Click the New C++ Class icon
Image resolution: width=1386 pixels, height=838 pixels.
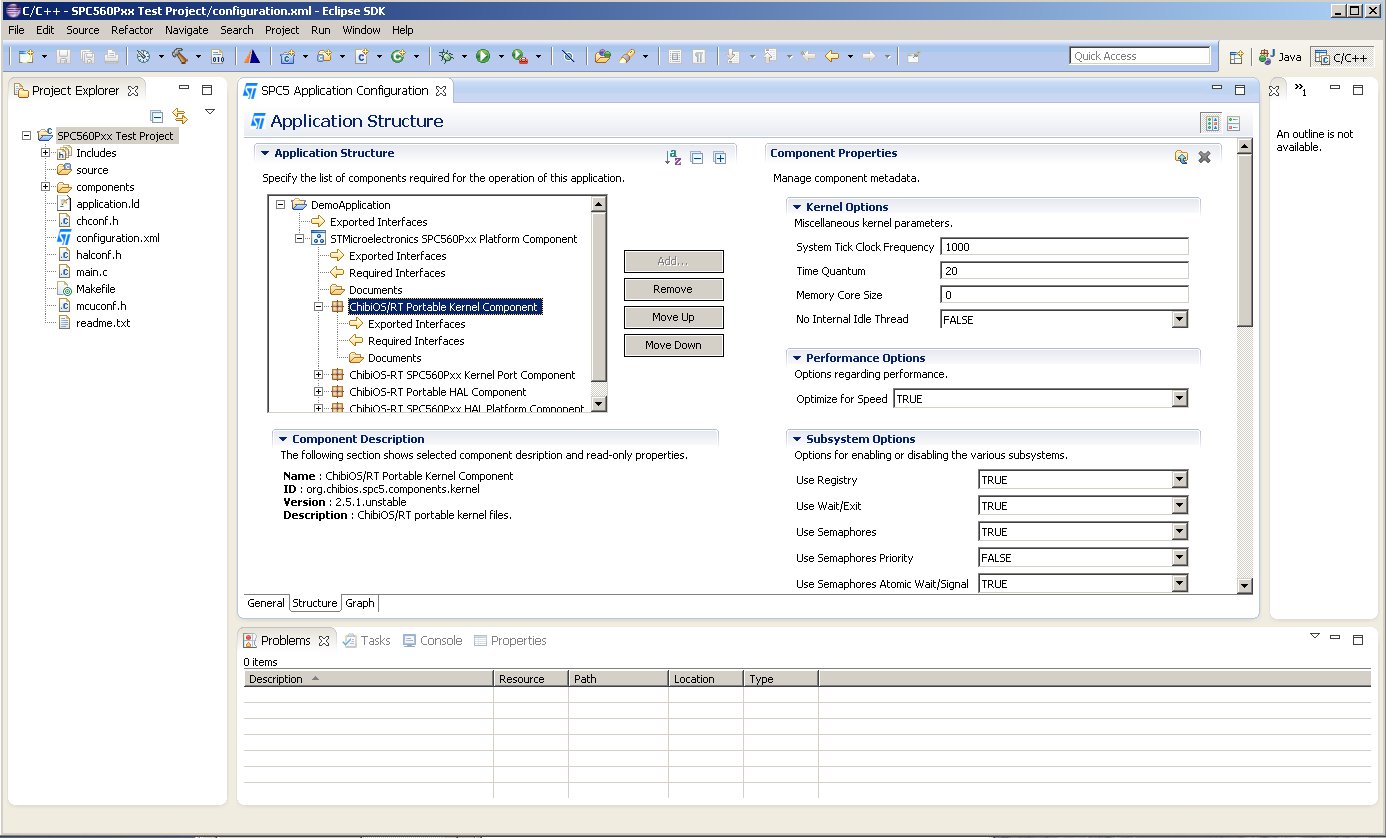398,57
